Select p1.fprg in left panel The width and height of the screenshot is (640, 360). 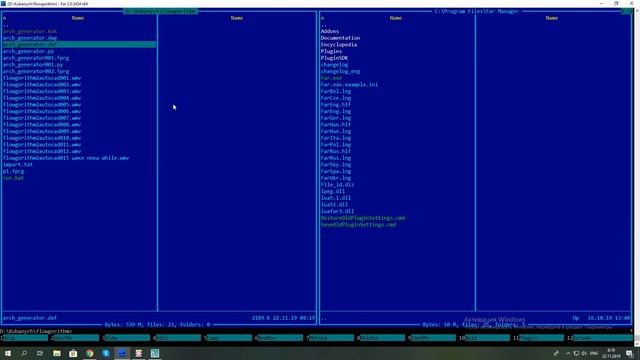(13, 171)
